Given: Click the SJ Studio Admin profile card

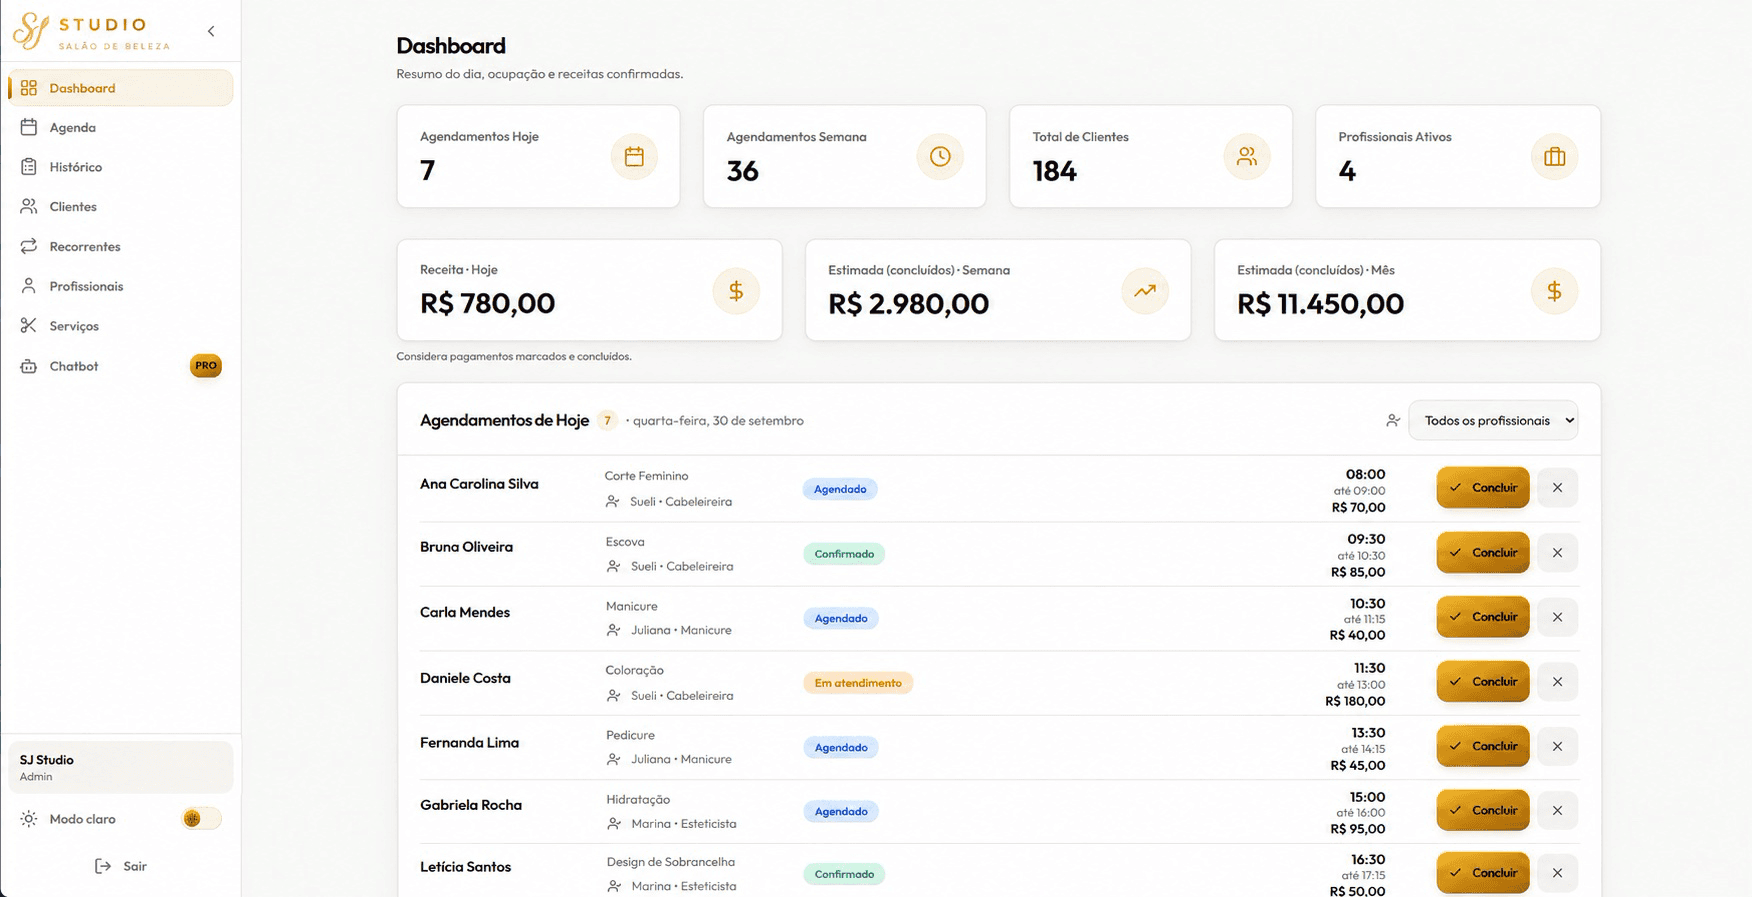Looking at the screenshot, I should pyautogui.click(x=121, y=767).
